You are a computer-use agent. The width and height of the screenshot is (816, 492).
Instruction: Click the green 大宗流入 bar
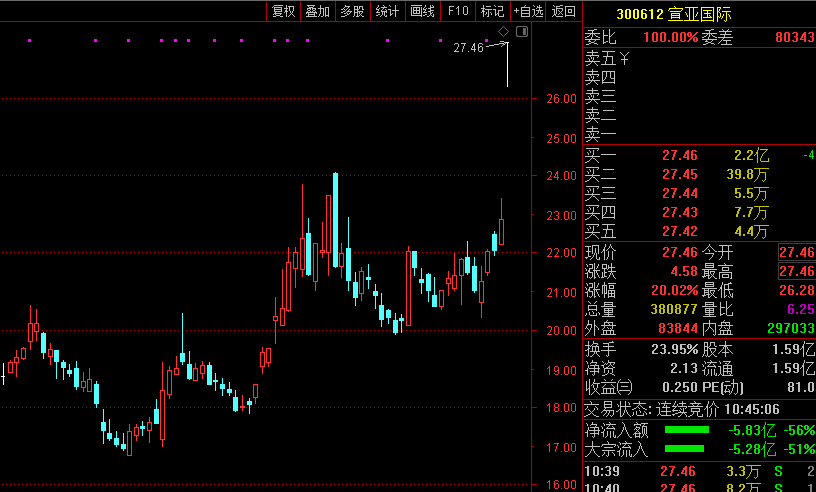[x=685, y=449]
